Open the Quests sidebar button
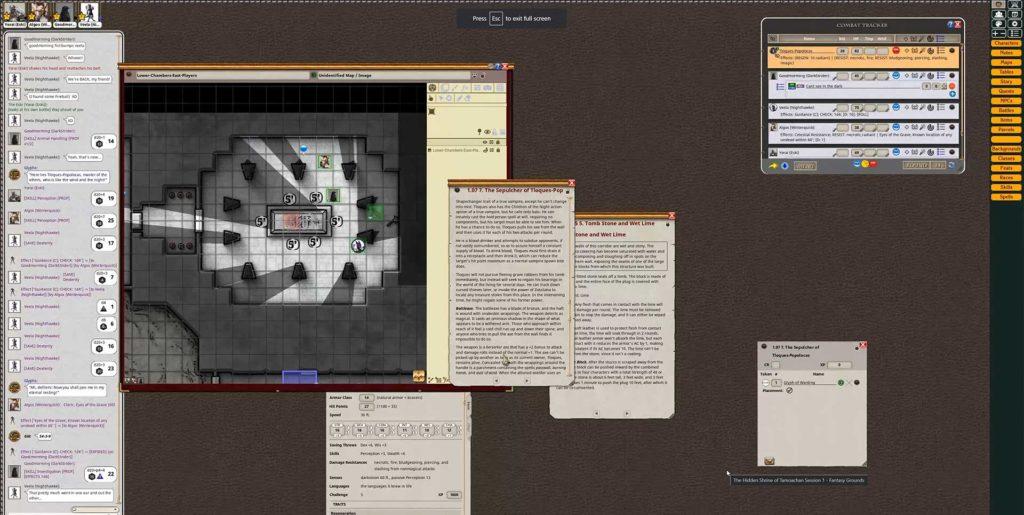This screenshot has width=1024, height=515. tap(1006, 91)
